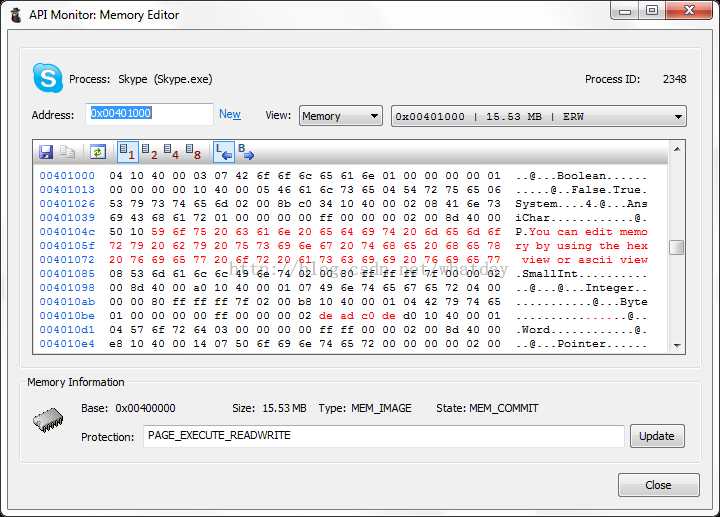Screen dimensions: 720x517
Task: Click the Skype process icon
Action: (48, 78)
